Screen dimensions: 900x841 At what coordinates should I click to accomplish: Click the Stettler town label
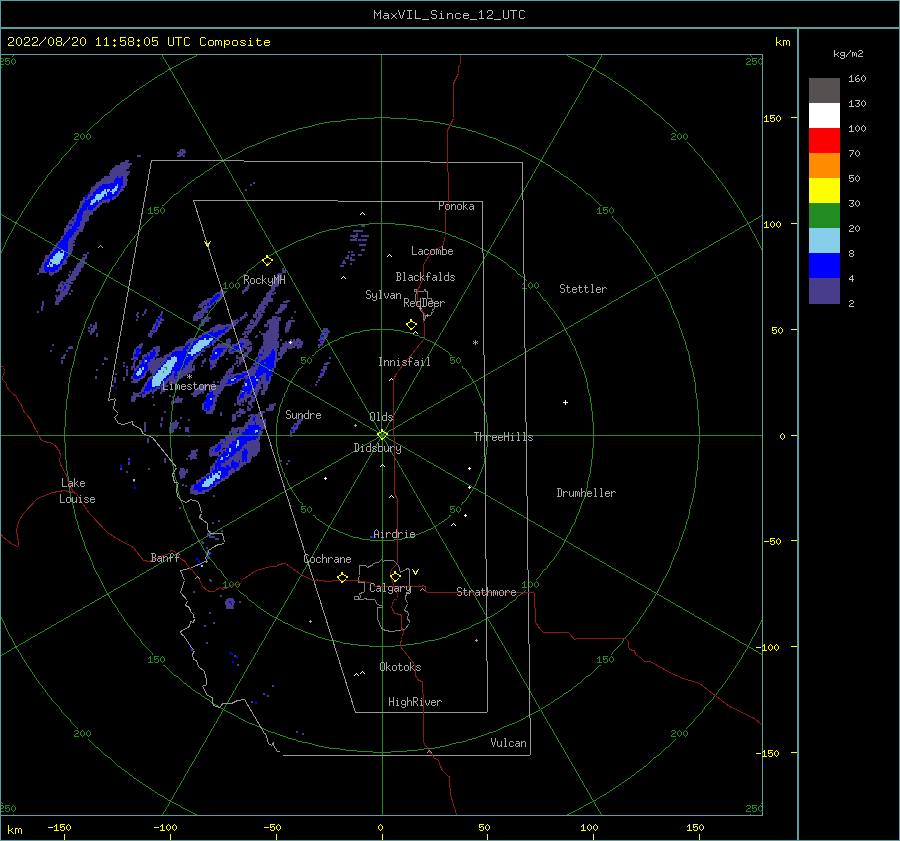click(x=583, y=289)
